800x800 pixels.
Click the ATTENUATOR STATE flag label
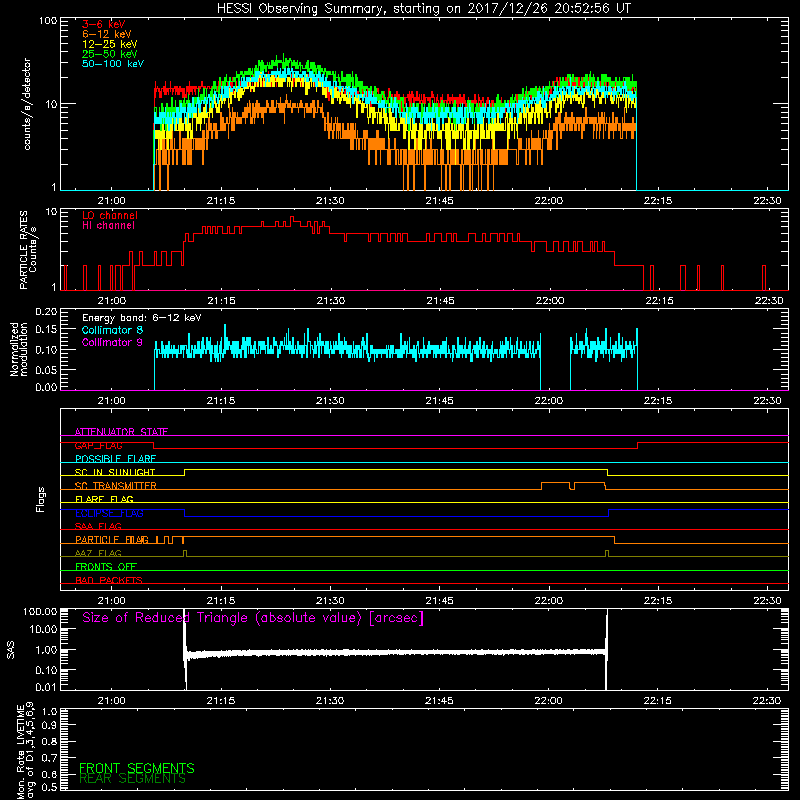(121, 432)
